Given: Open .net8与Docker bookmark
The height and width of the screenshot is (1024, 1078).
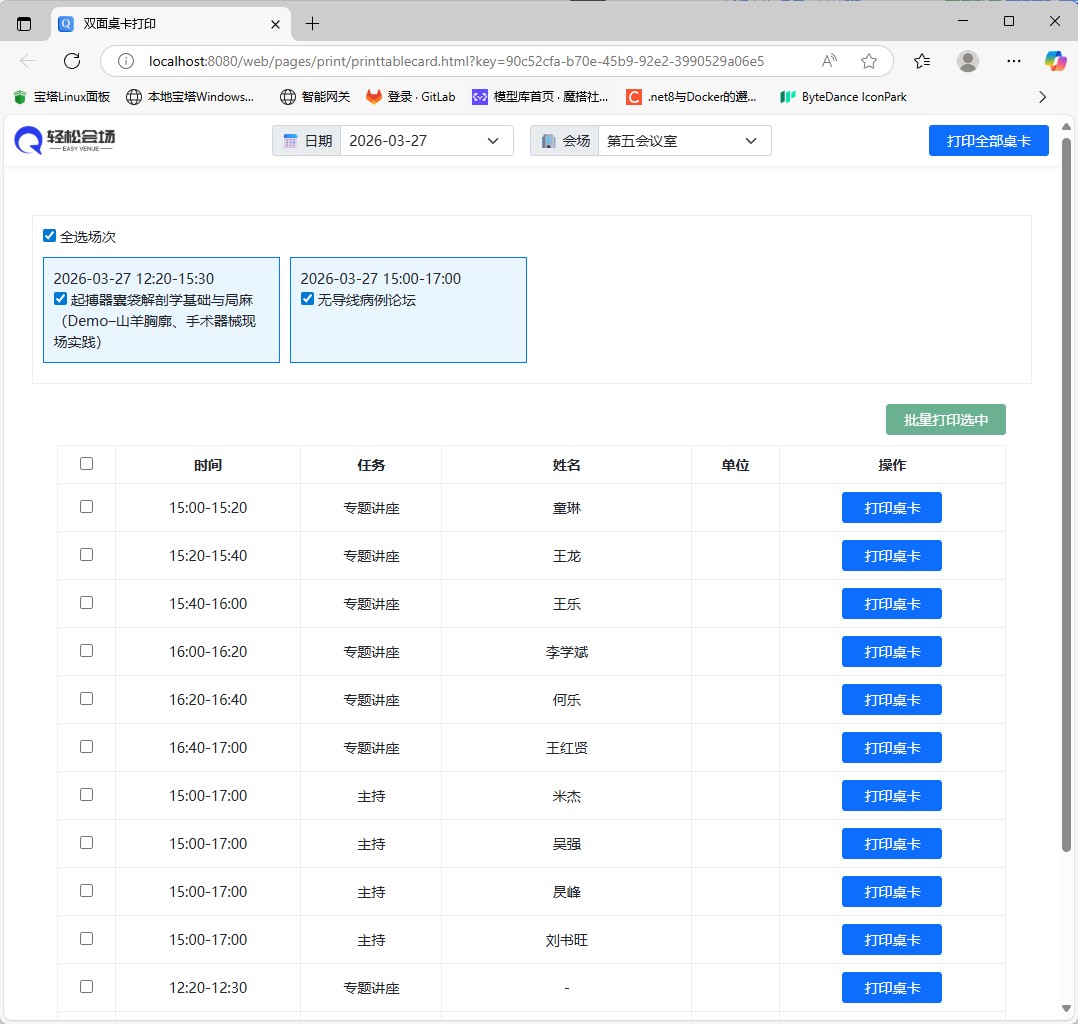Looking at the screenshot, I should pyautogui.click(x=691, y=97).
